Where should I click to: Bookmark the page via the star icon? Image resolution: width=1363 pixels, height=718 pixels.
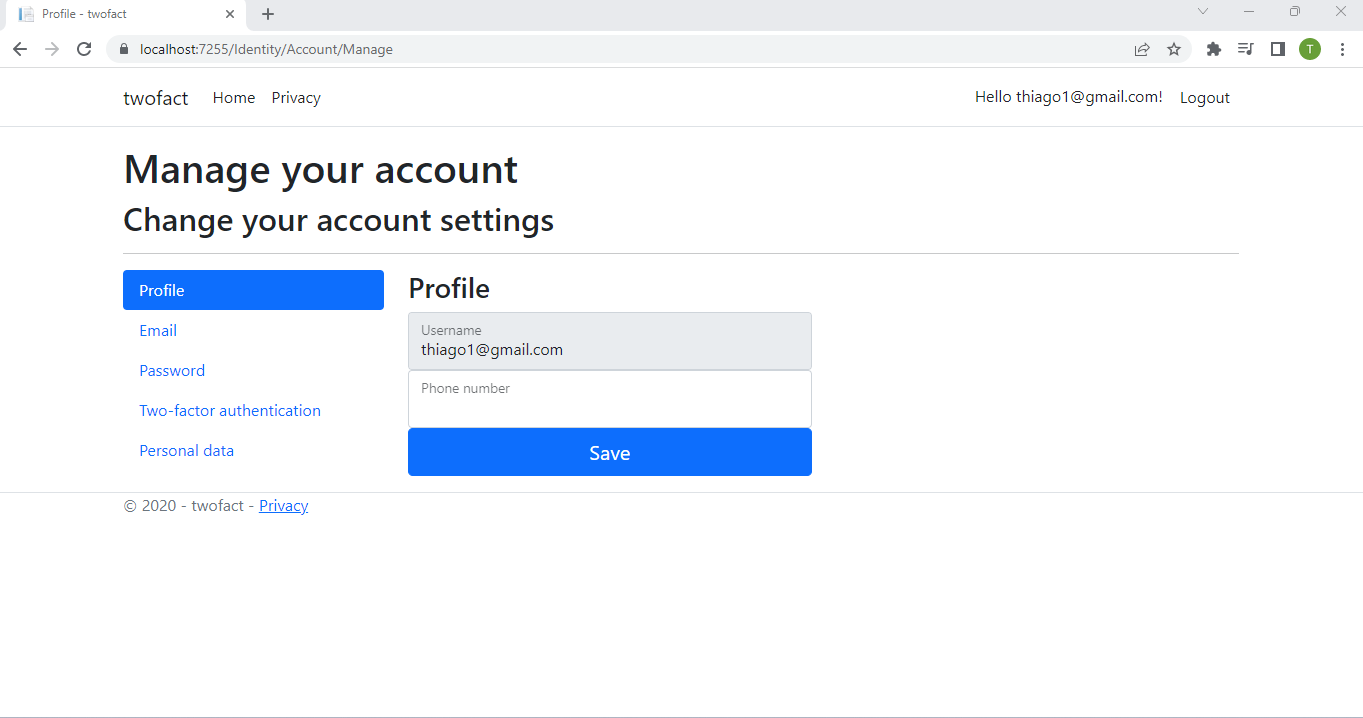[1173, 48]
